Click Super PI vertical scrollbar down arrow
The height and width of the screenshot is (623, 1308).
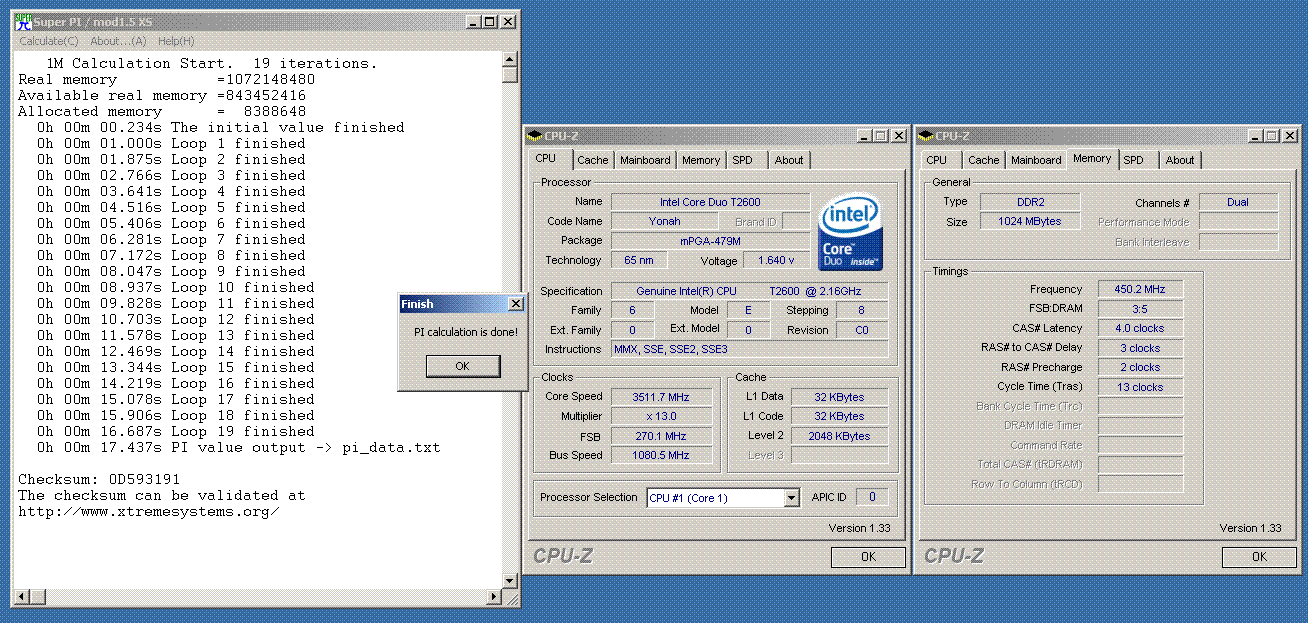510,581
